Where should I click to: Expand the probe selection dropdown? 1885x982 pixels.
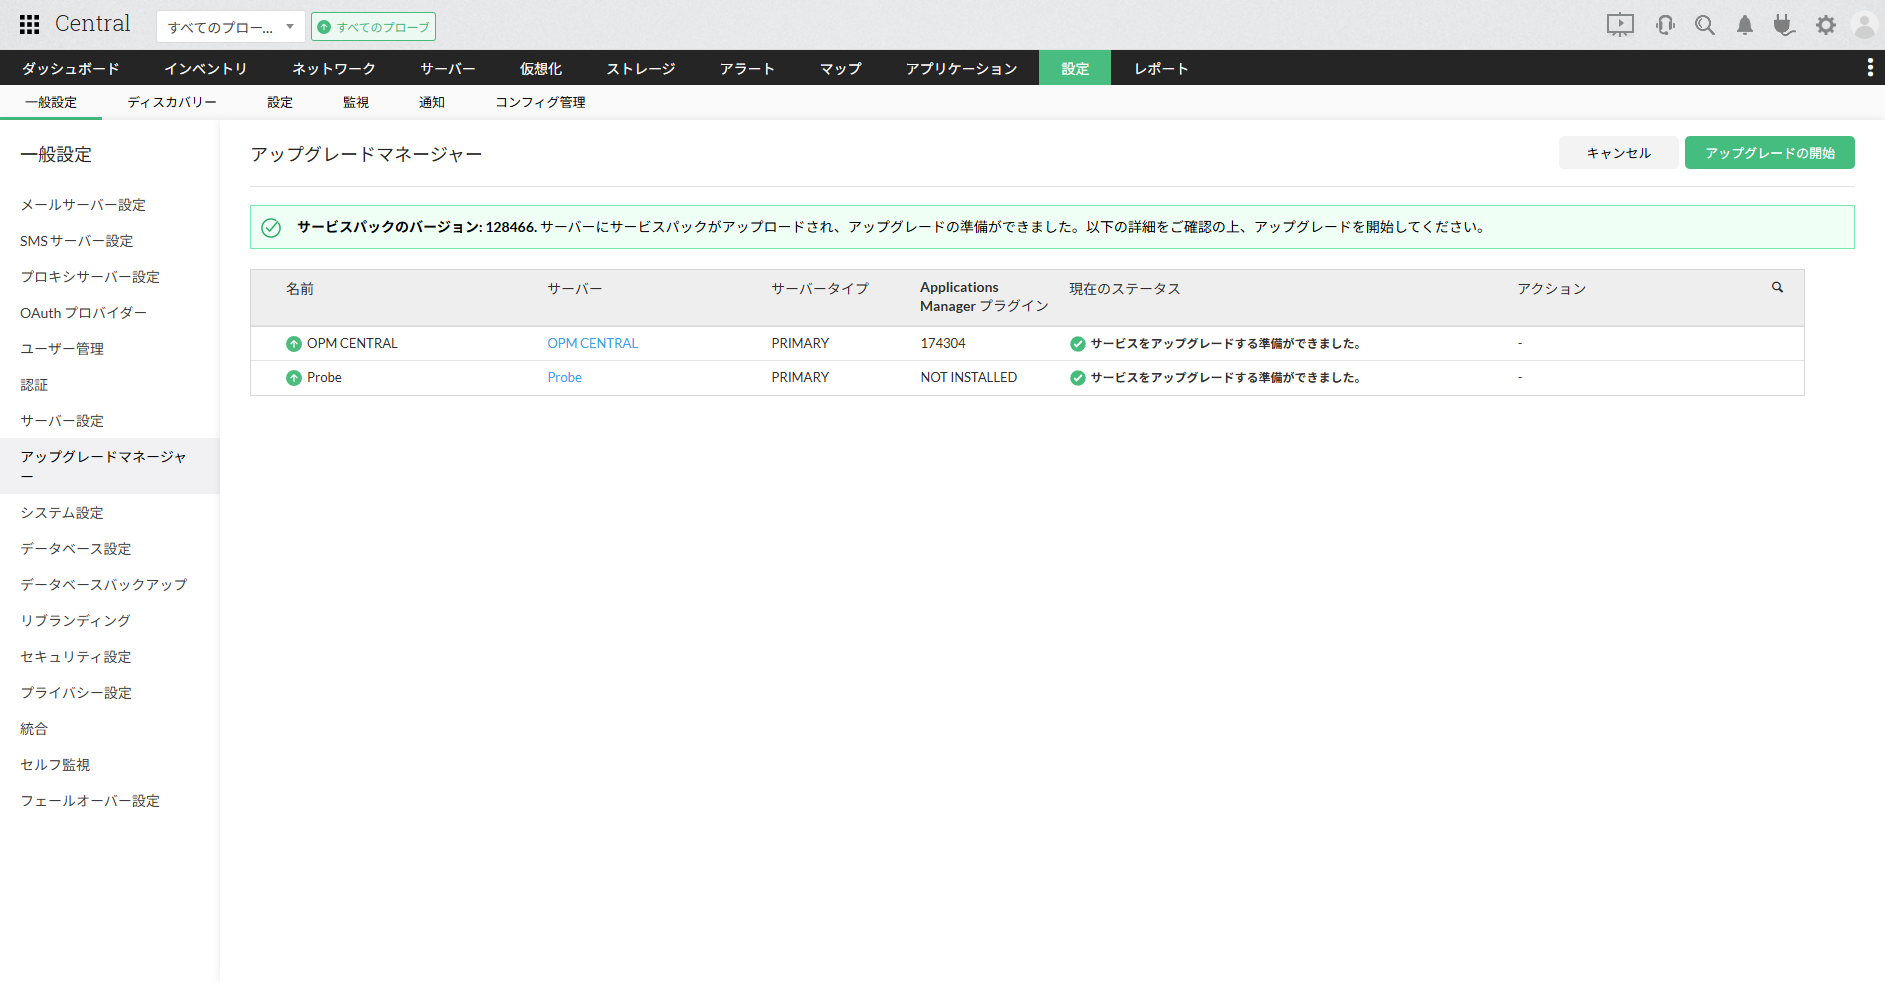[230, 27]
